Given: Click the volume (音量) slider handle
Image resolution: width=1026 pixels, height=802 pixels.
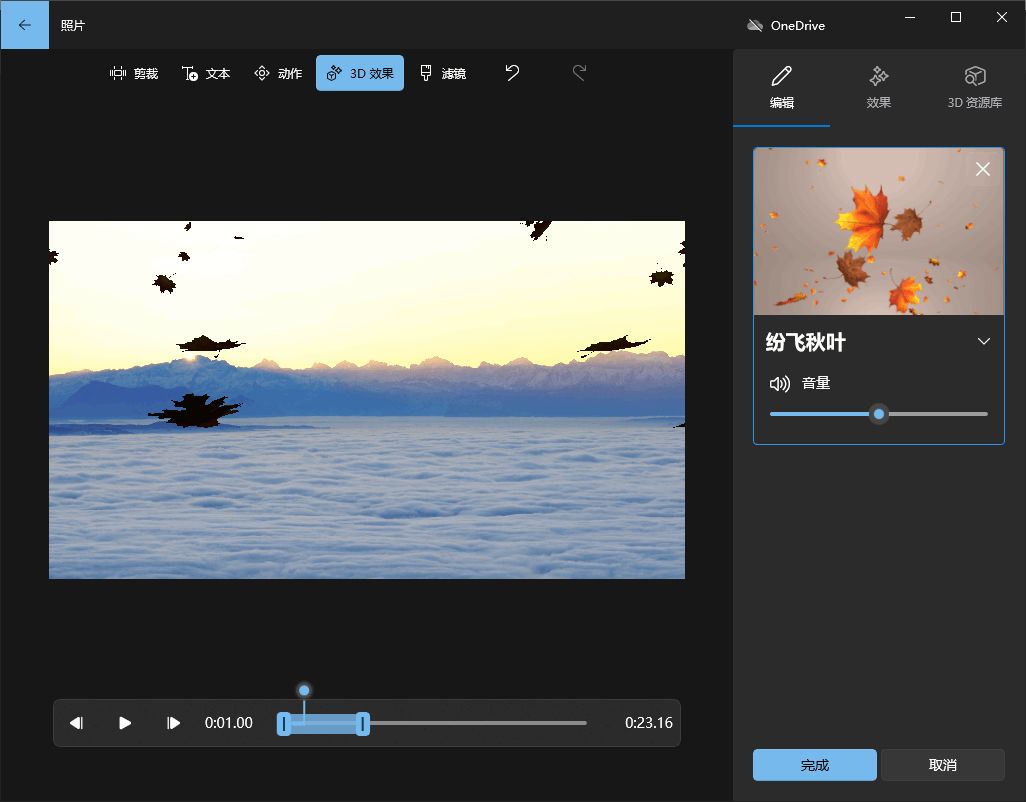Looking at the screenshot, I should coord(878,414).
